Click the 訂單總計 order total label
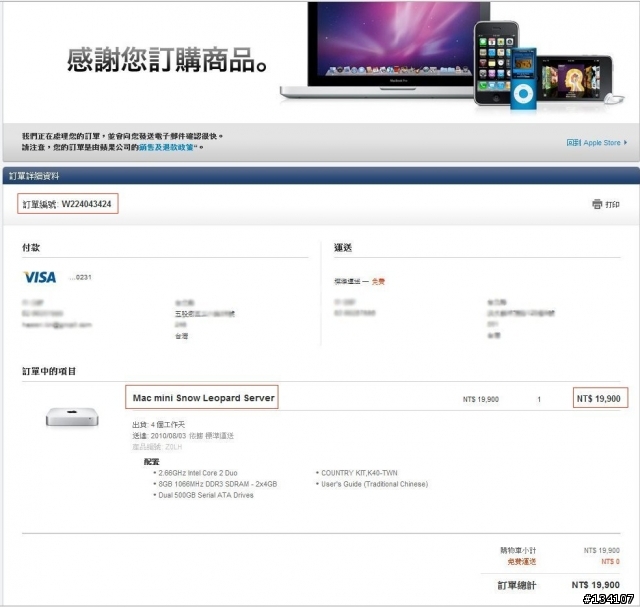The height and width of the screenshot is (607, 640). coord(516,585)
